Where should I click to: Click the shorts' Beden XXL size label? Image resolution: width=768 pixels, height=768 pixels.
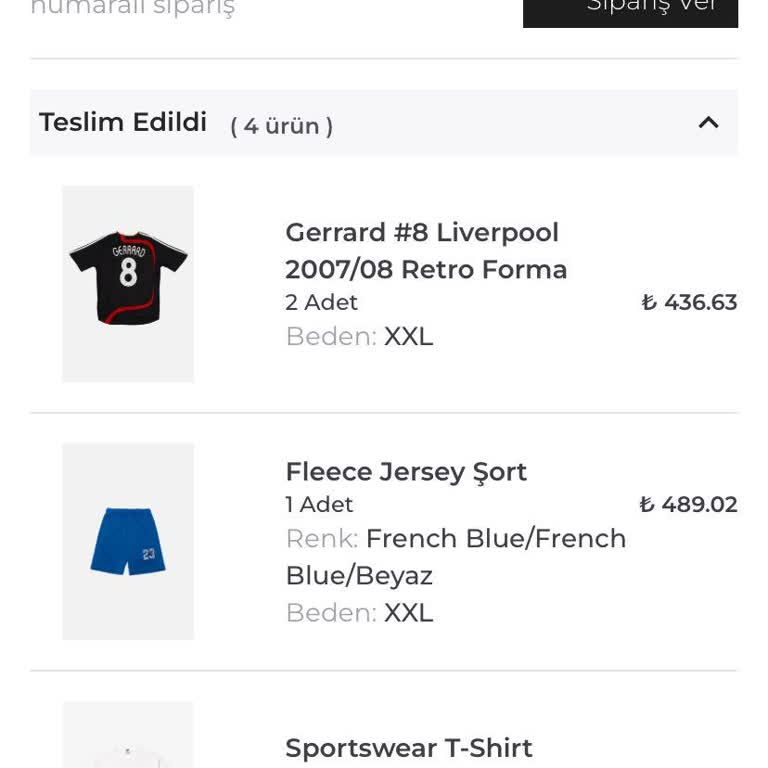point(359,612)
